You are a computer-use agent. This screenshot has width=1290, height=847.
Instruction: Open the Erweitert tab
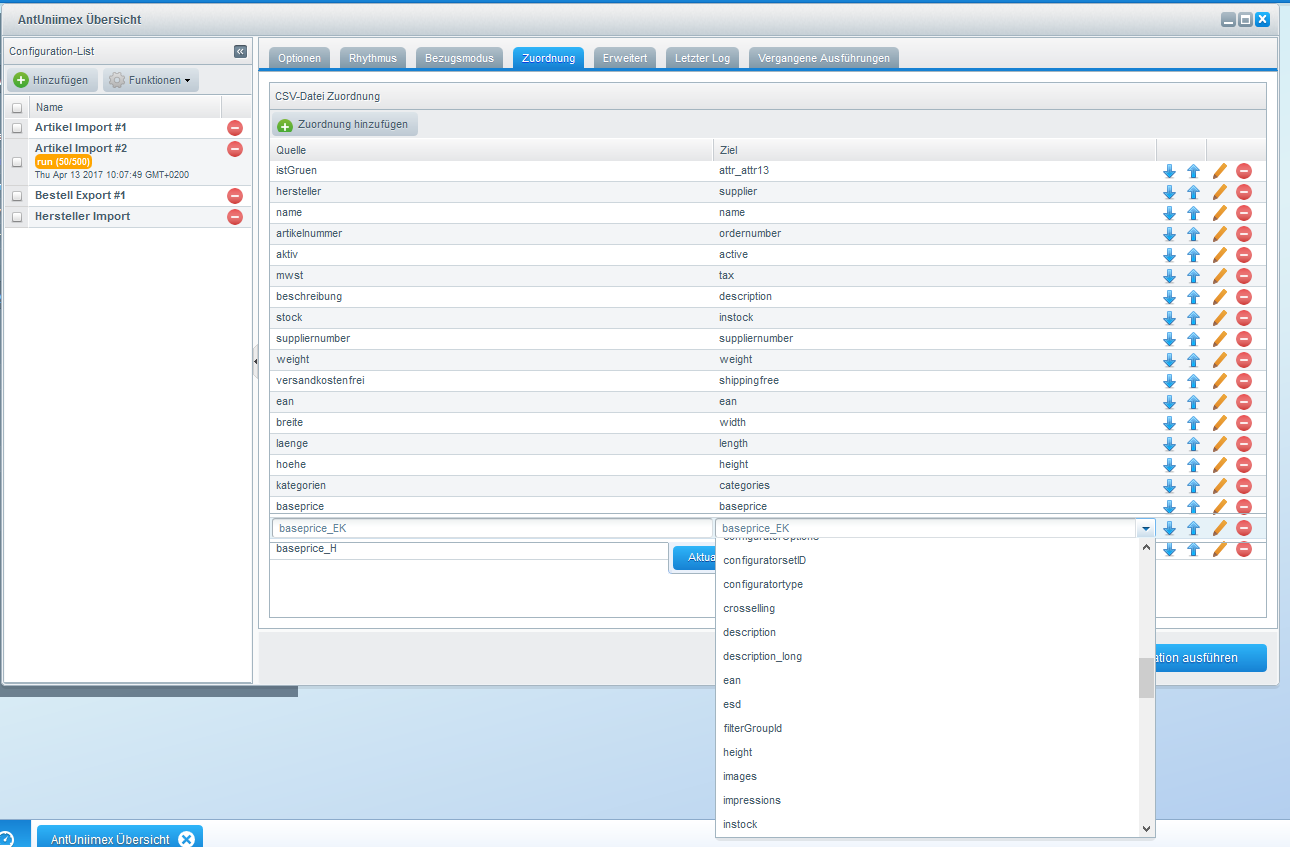625,58
